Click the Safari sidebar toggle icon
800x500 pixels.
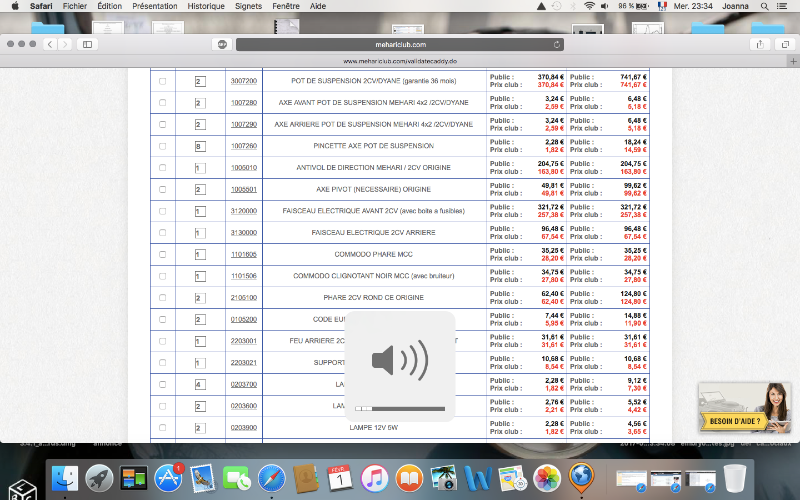[x=88, y=44]
